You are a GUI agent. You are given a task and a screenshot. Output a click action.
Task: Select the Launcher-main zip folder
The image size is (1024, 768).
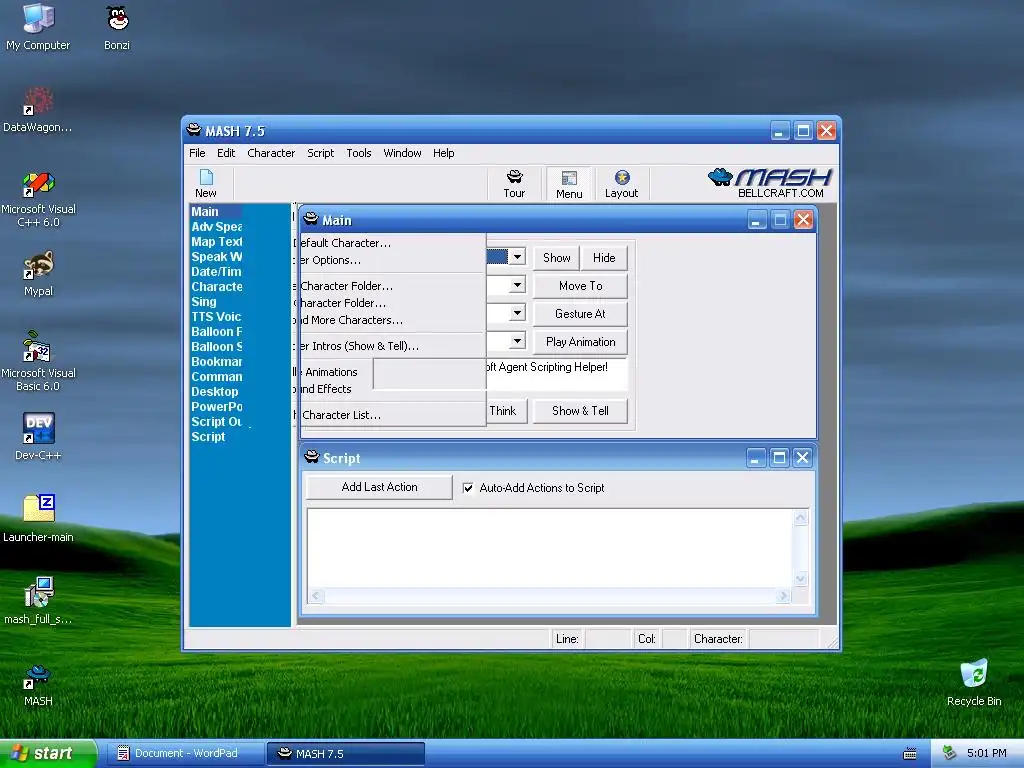pos(38,519)
